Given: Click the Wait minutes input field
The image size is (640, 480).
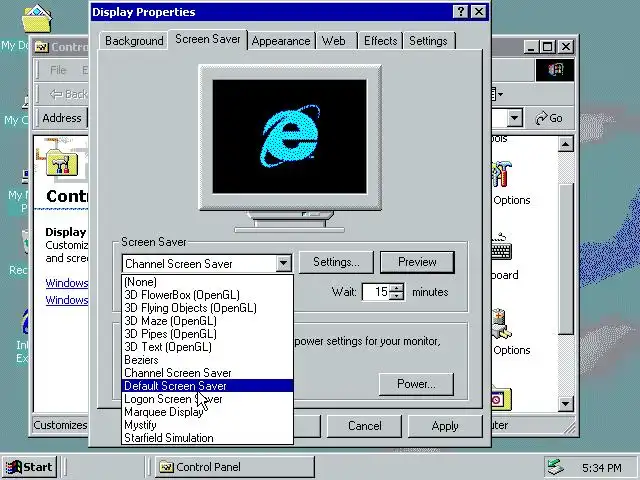Looking at the screenshot, I should (376, 292).
